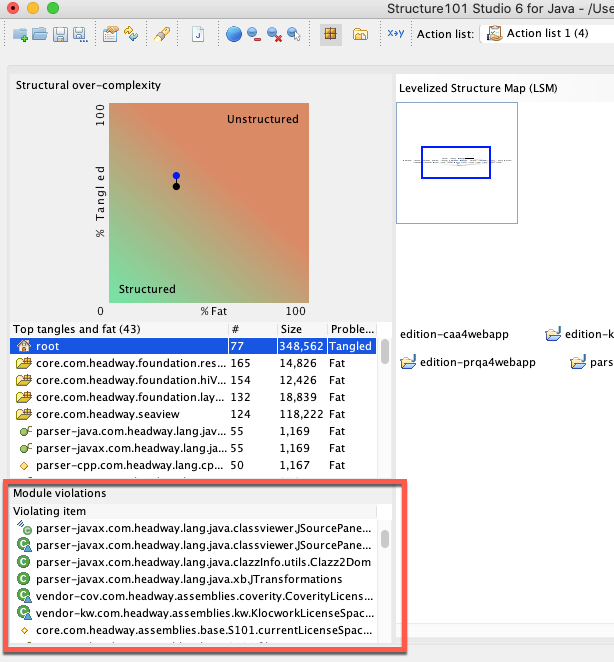Click the highlighter marker toolbar icon

coord(162,34)
